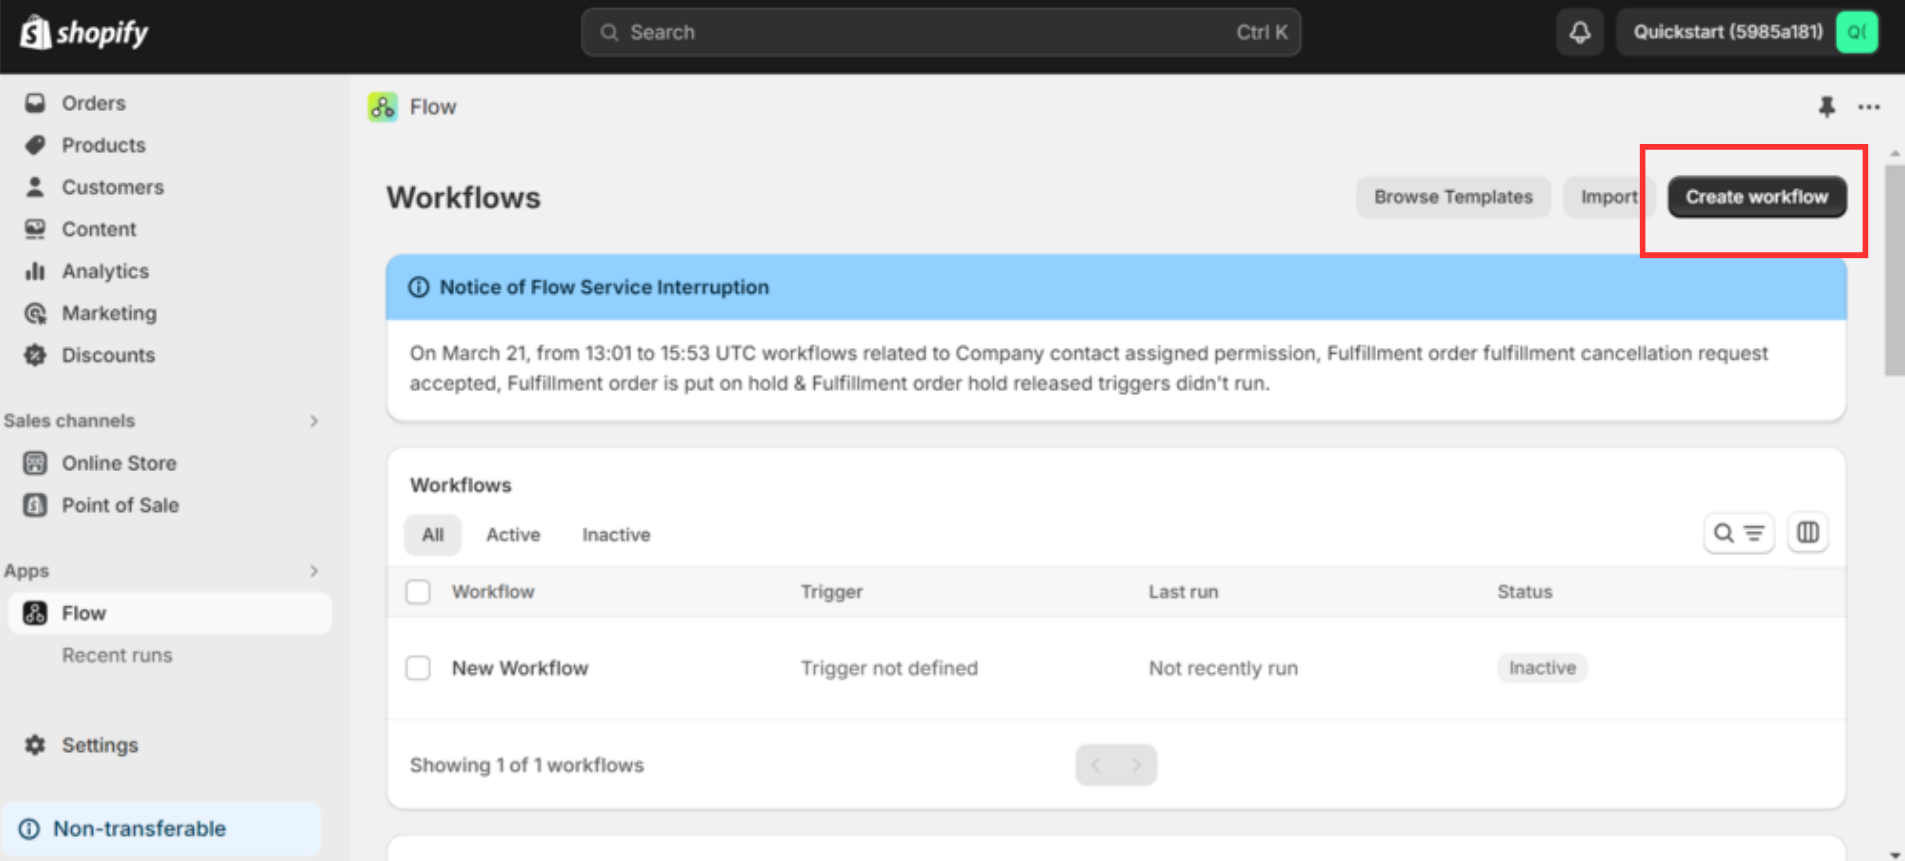Go to next page of workflows
The image size is (1905, 861).
1136,765
